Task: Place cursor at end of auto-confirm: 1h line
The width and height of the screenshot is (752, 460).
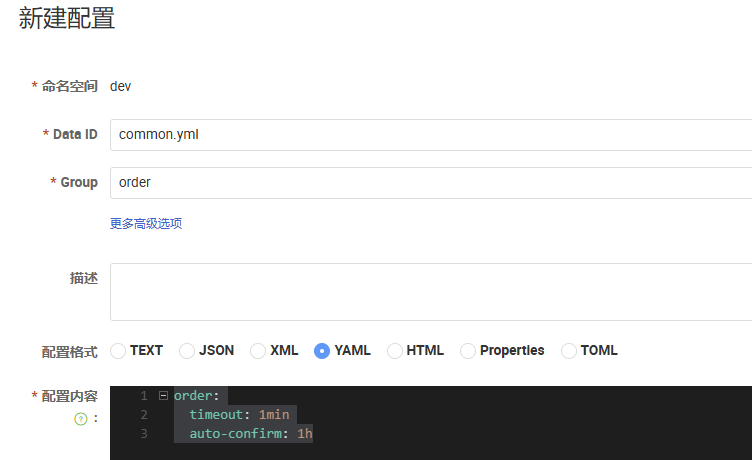Action: (x=313, y=434)
